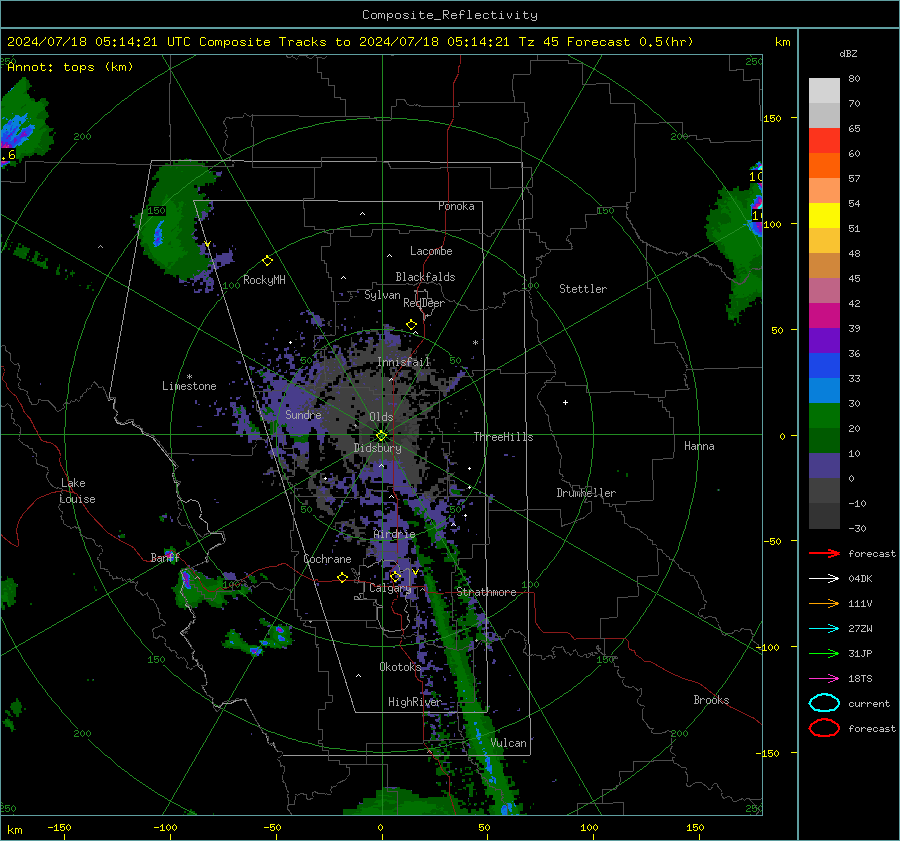The height and width of the screenshot is (841, 900).
Task: Click the red forecast ellipse legend icon
Action: point(824,728)
